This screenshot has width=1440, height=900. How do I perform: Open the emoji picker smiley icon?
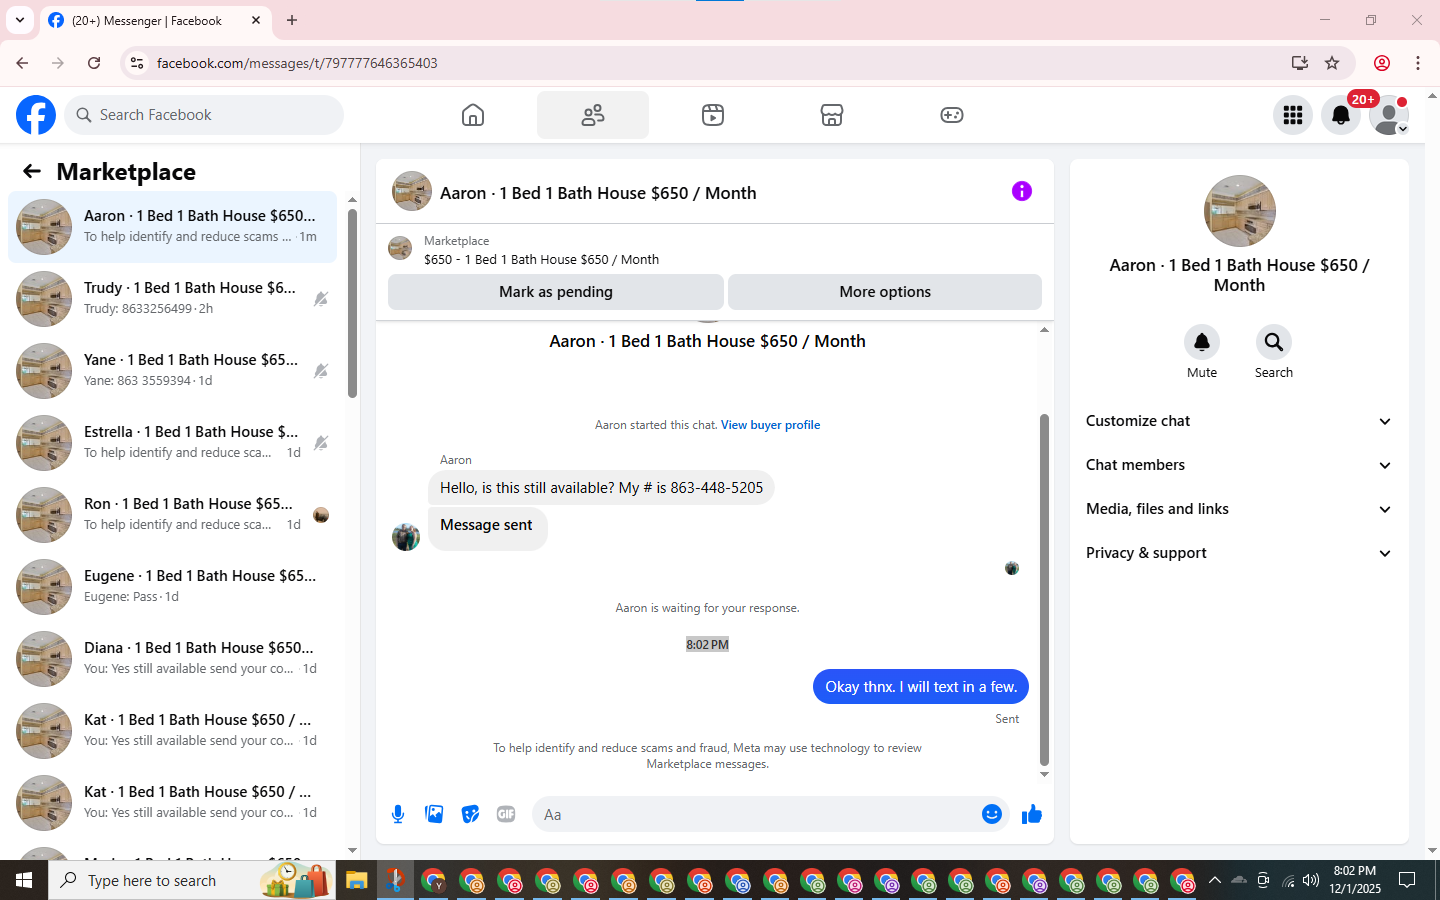992,814
